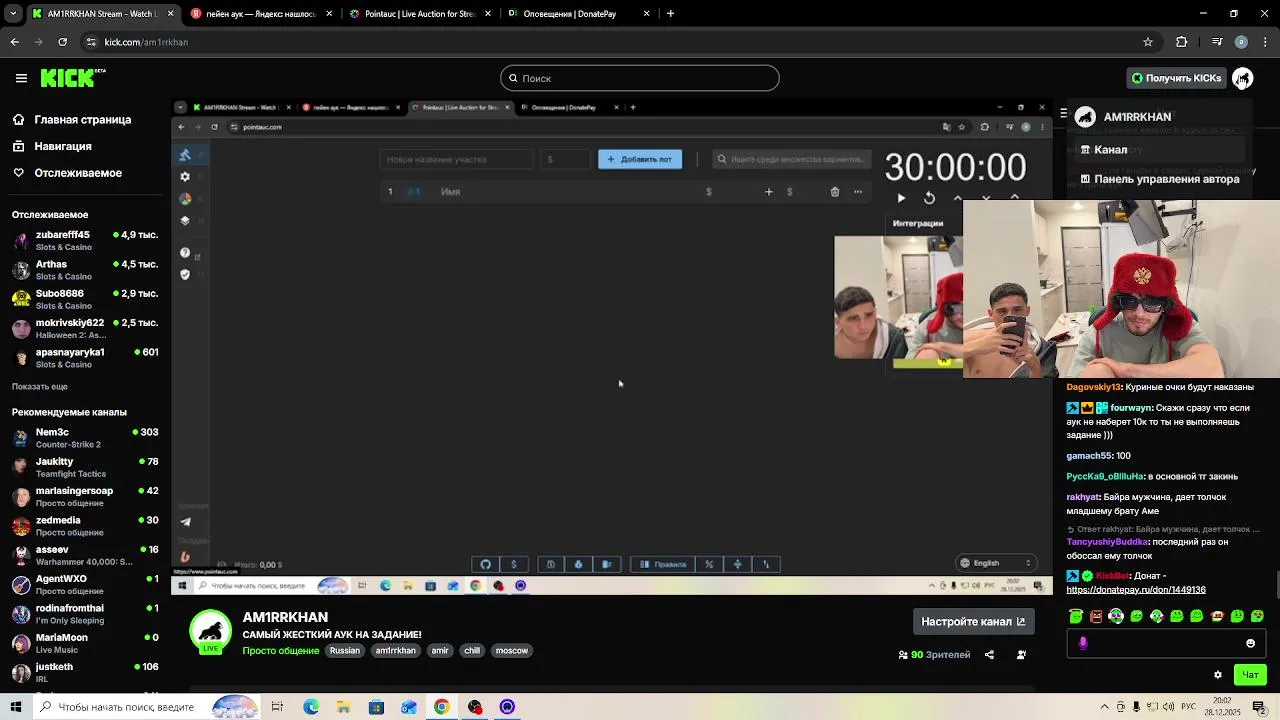
Task: Select AM1RRKHAN in the profile dropdown
Action: [1137, 117]
